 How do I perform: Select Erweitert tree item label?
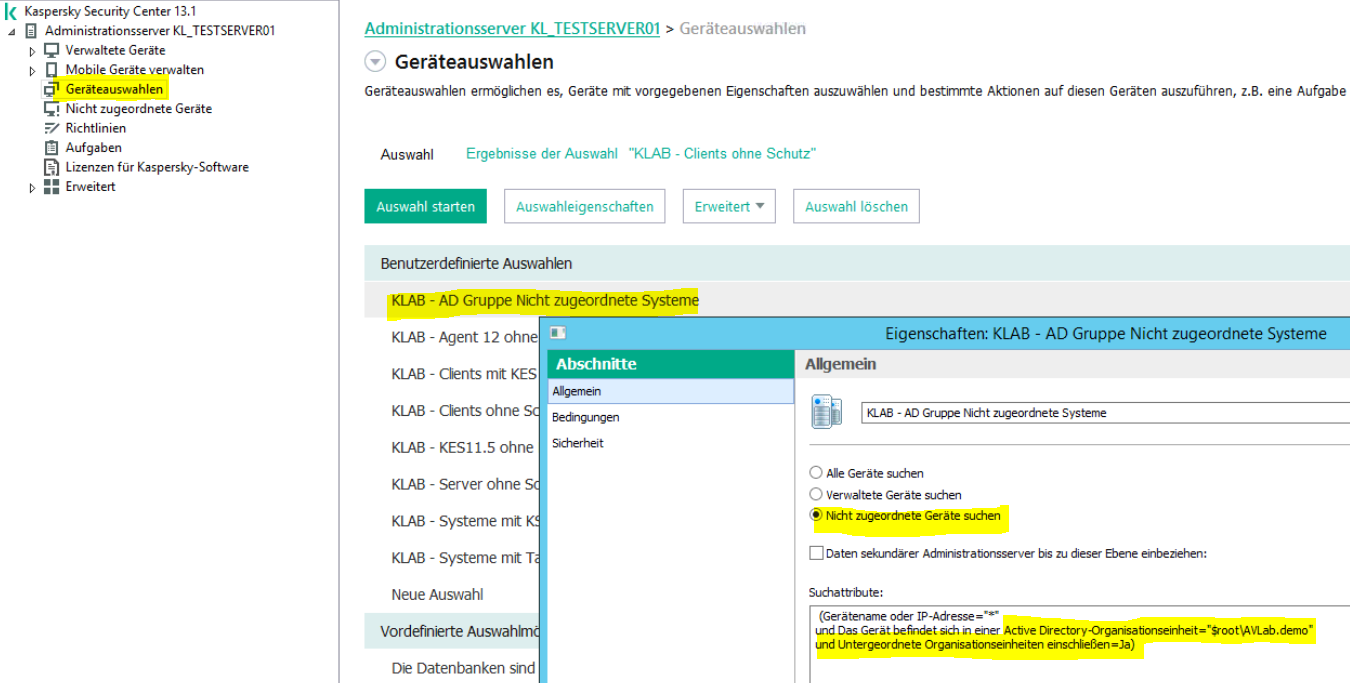(x=91, y=187)
